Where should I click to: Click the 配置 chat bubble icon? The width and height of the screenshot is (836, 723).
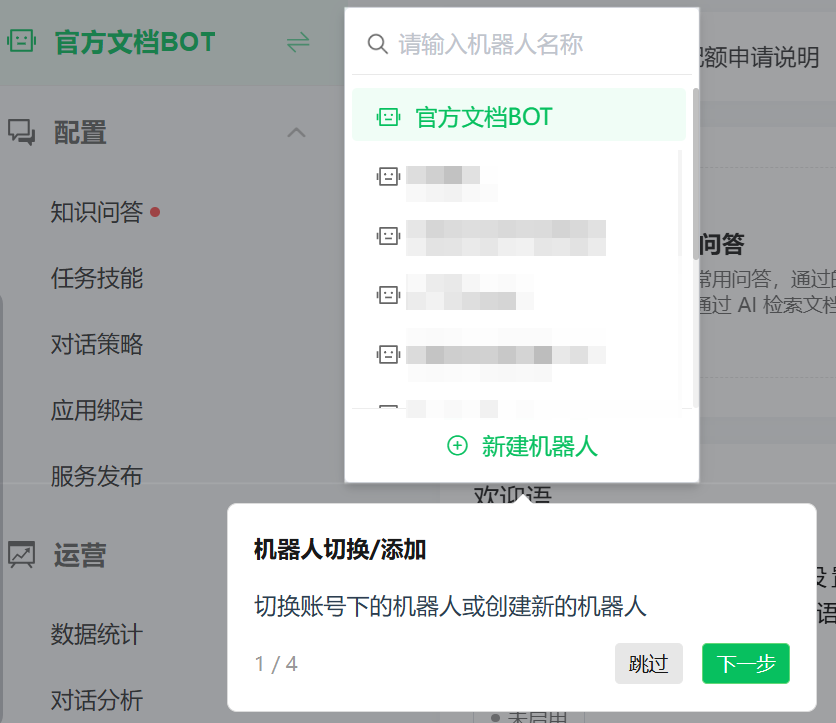[x=22, y=131]
